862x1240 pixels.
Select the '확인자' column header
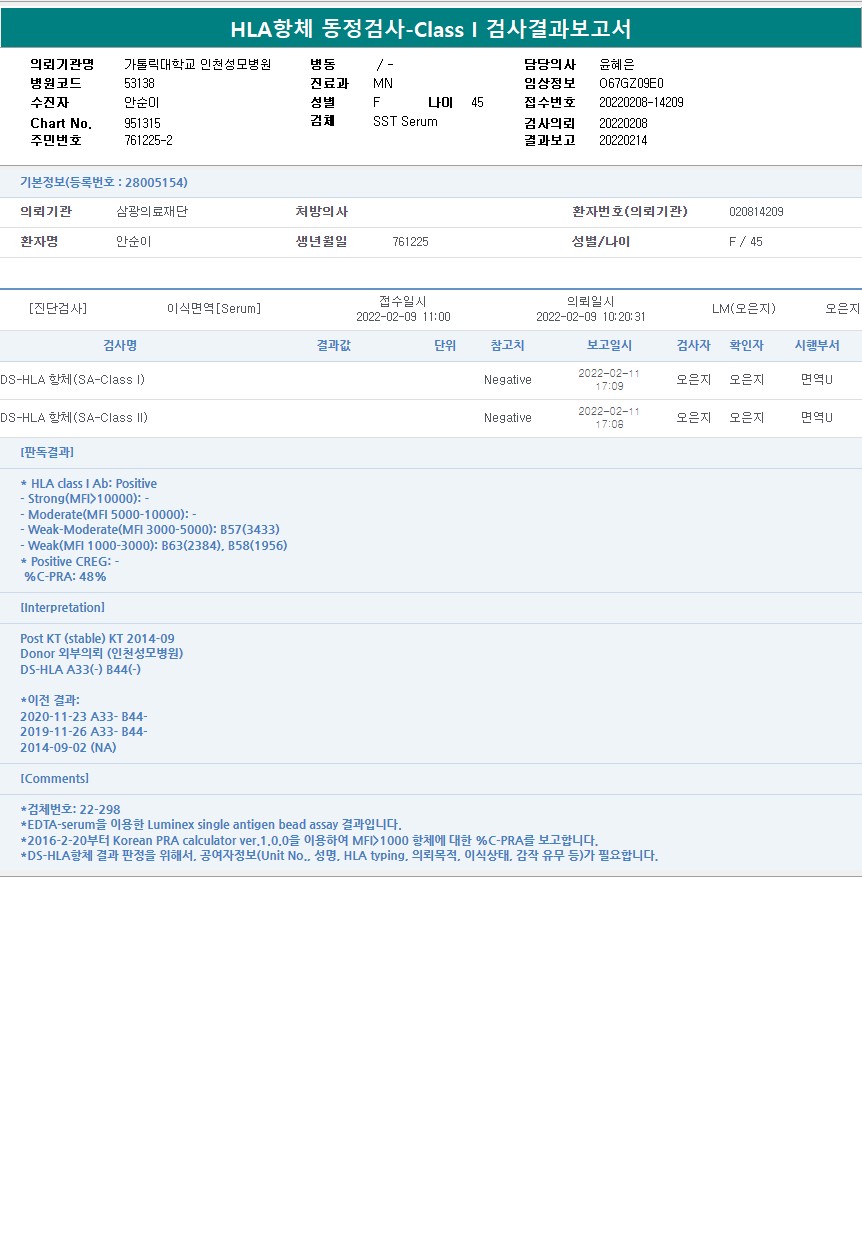pyautogui.click(x=747, y=345)
